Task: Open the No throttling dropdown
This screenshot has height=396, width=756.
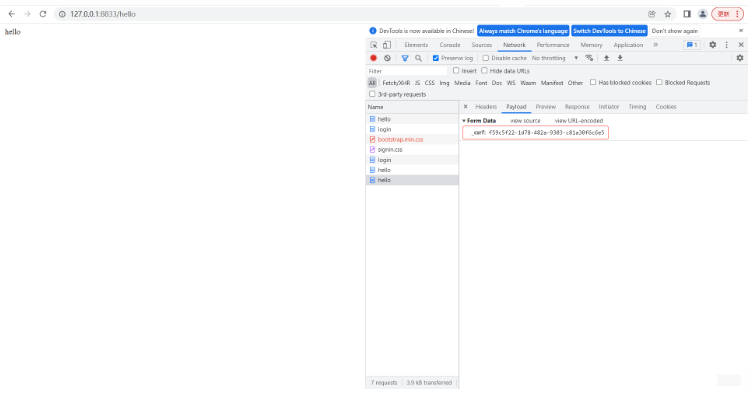Action: coord(554,58)
